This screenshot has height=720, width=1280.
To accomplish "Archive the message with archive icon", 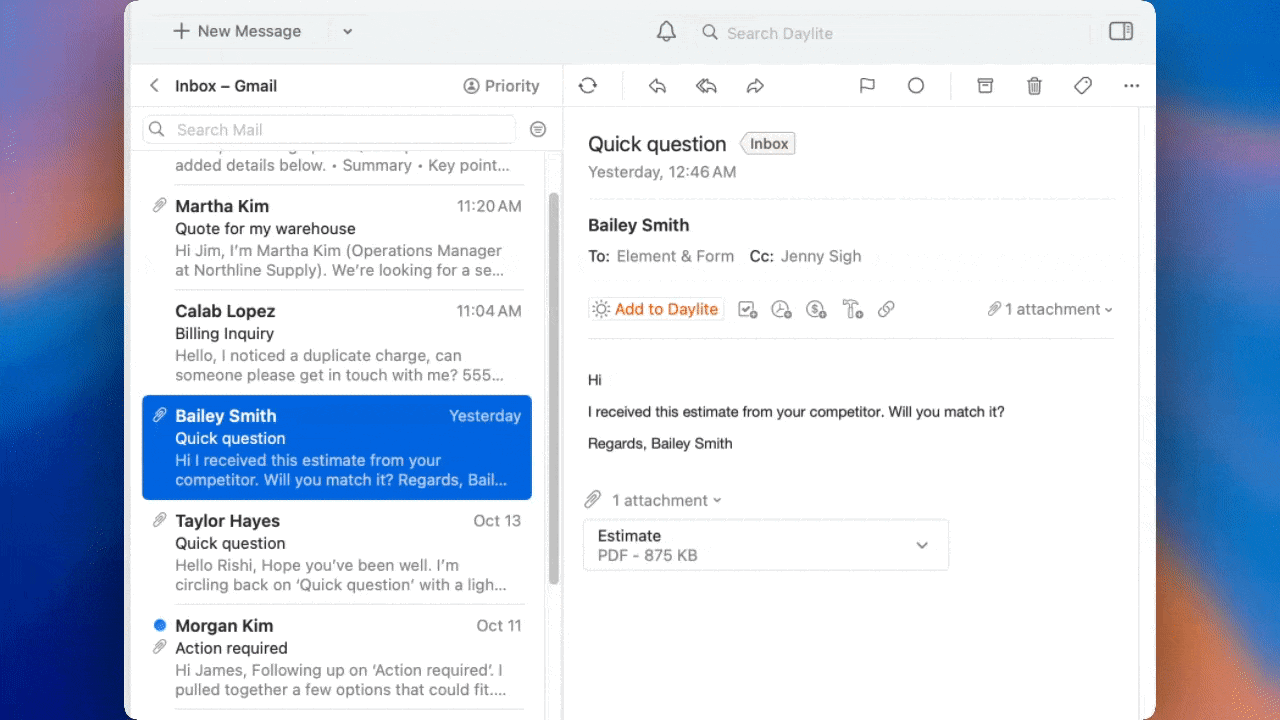I will point(985,86).
